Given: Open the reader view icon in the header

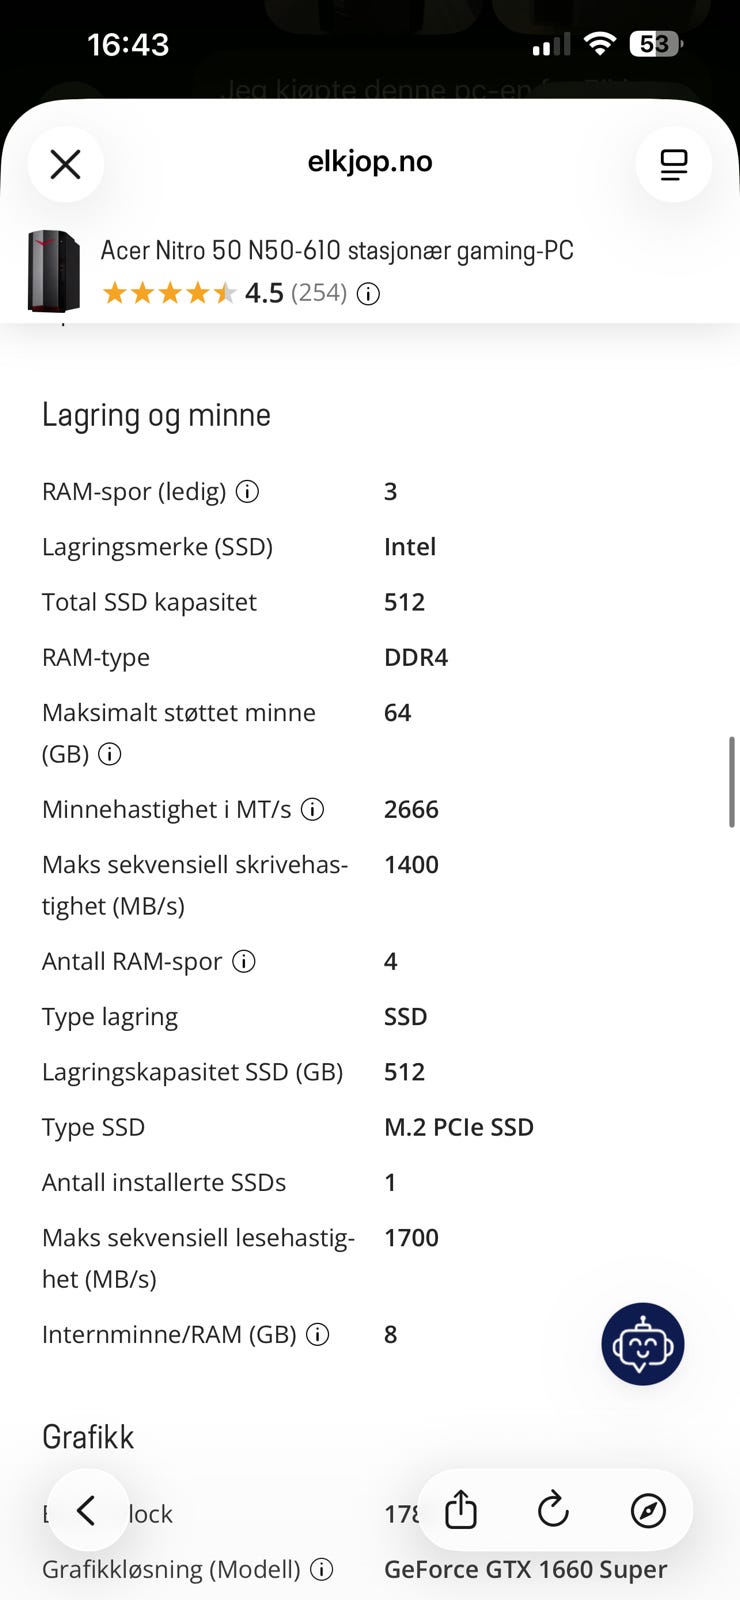Looking at the screenshot, I should point(674,164).
